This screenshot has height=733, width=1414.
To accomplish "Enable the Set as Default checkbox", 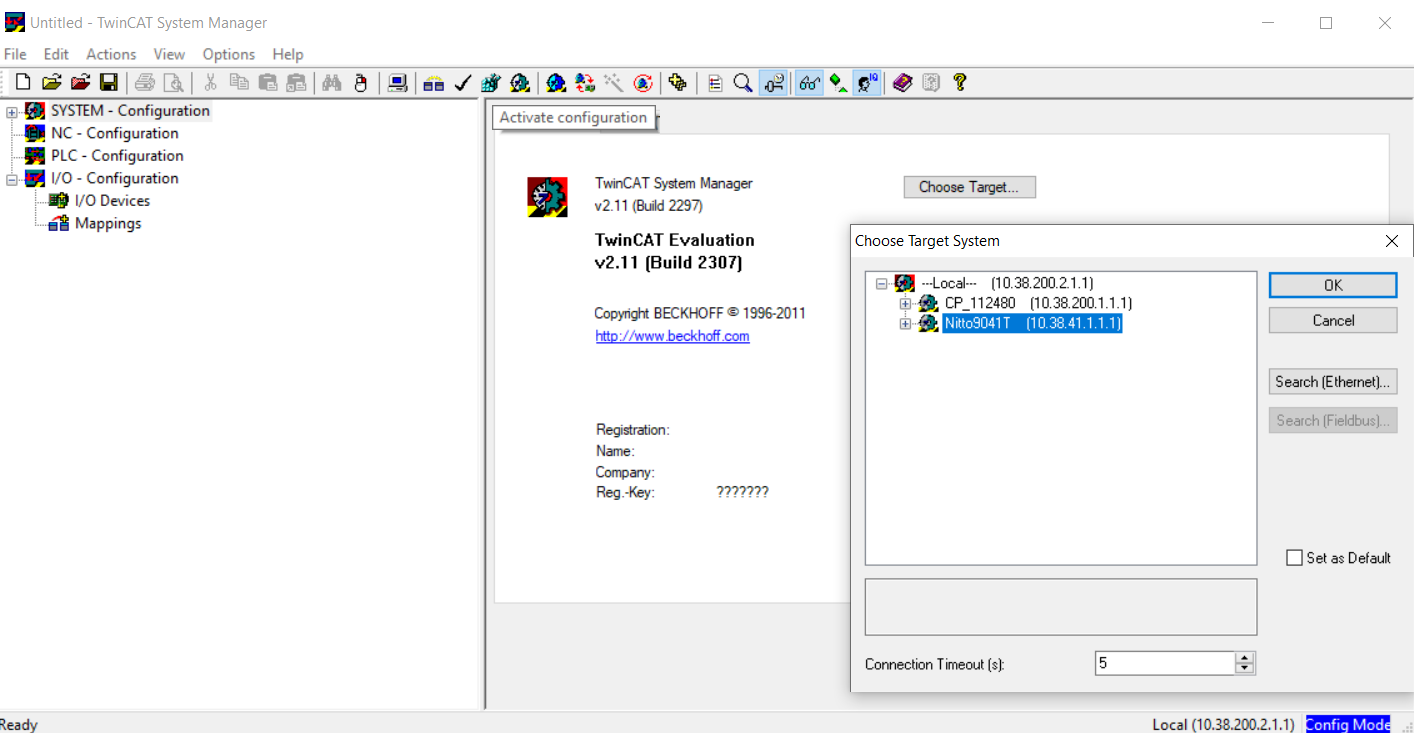I will point(1294,558).
